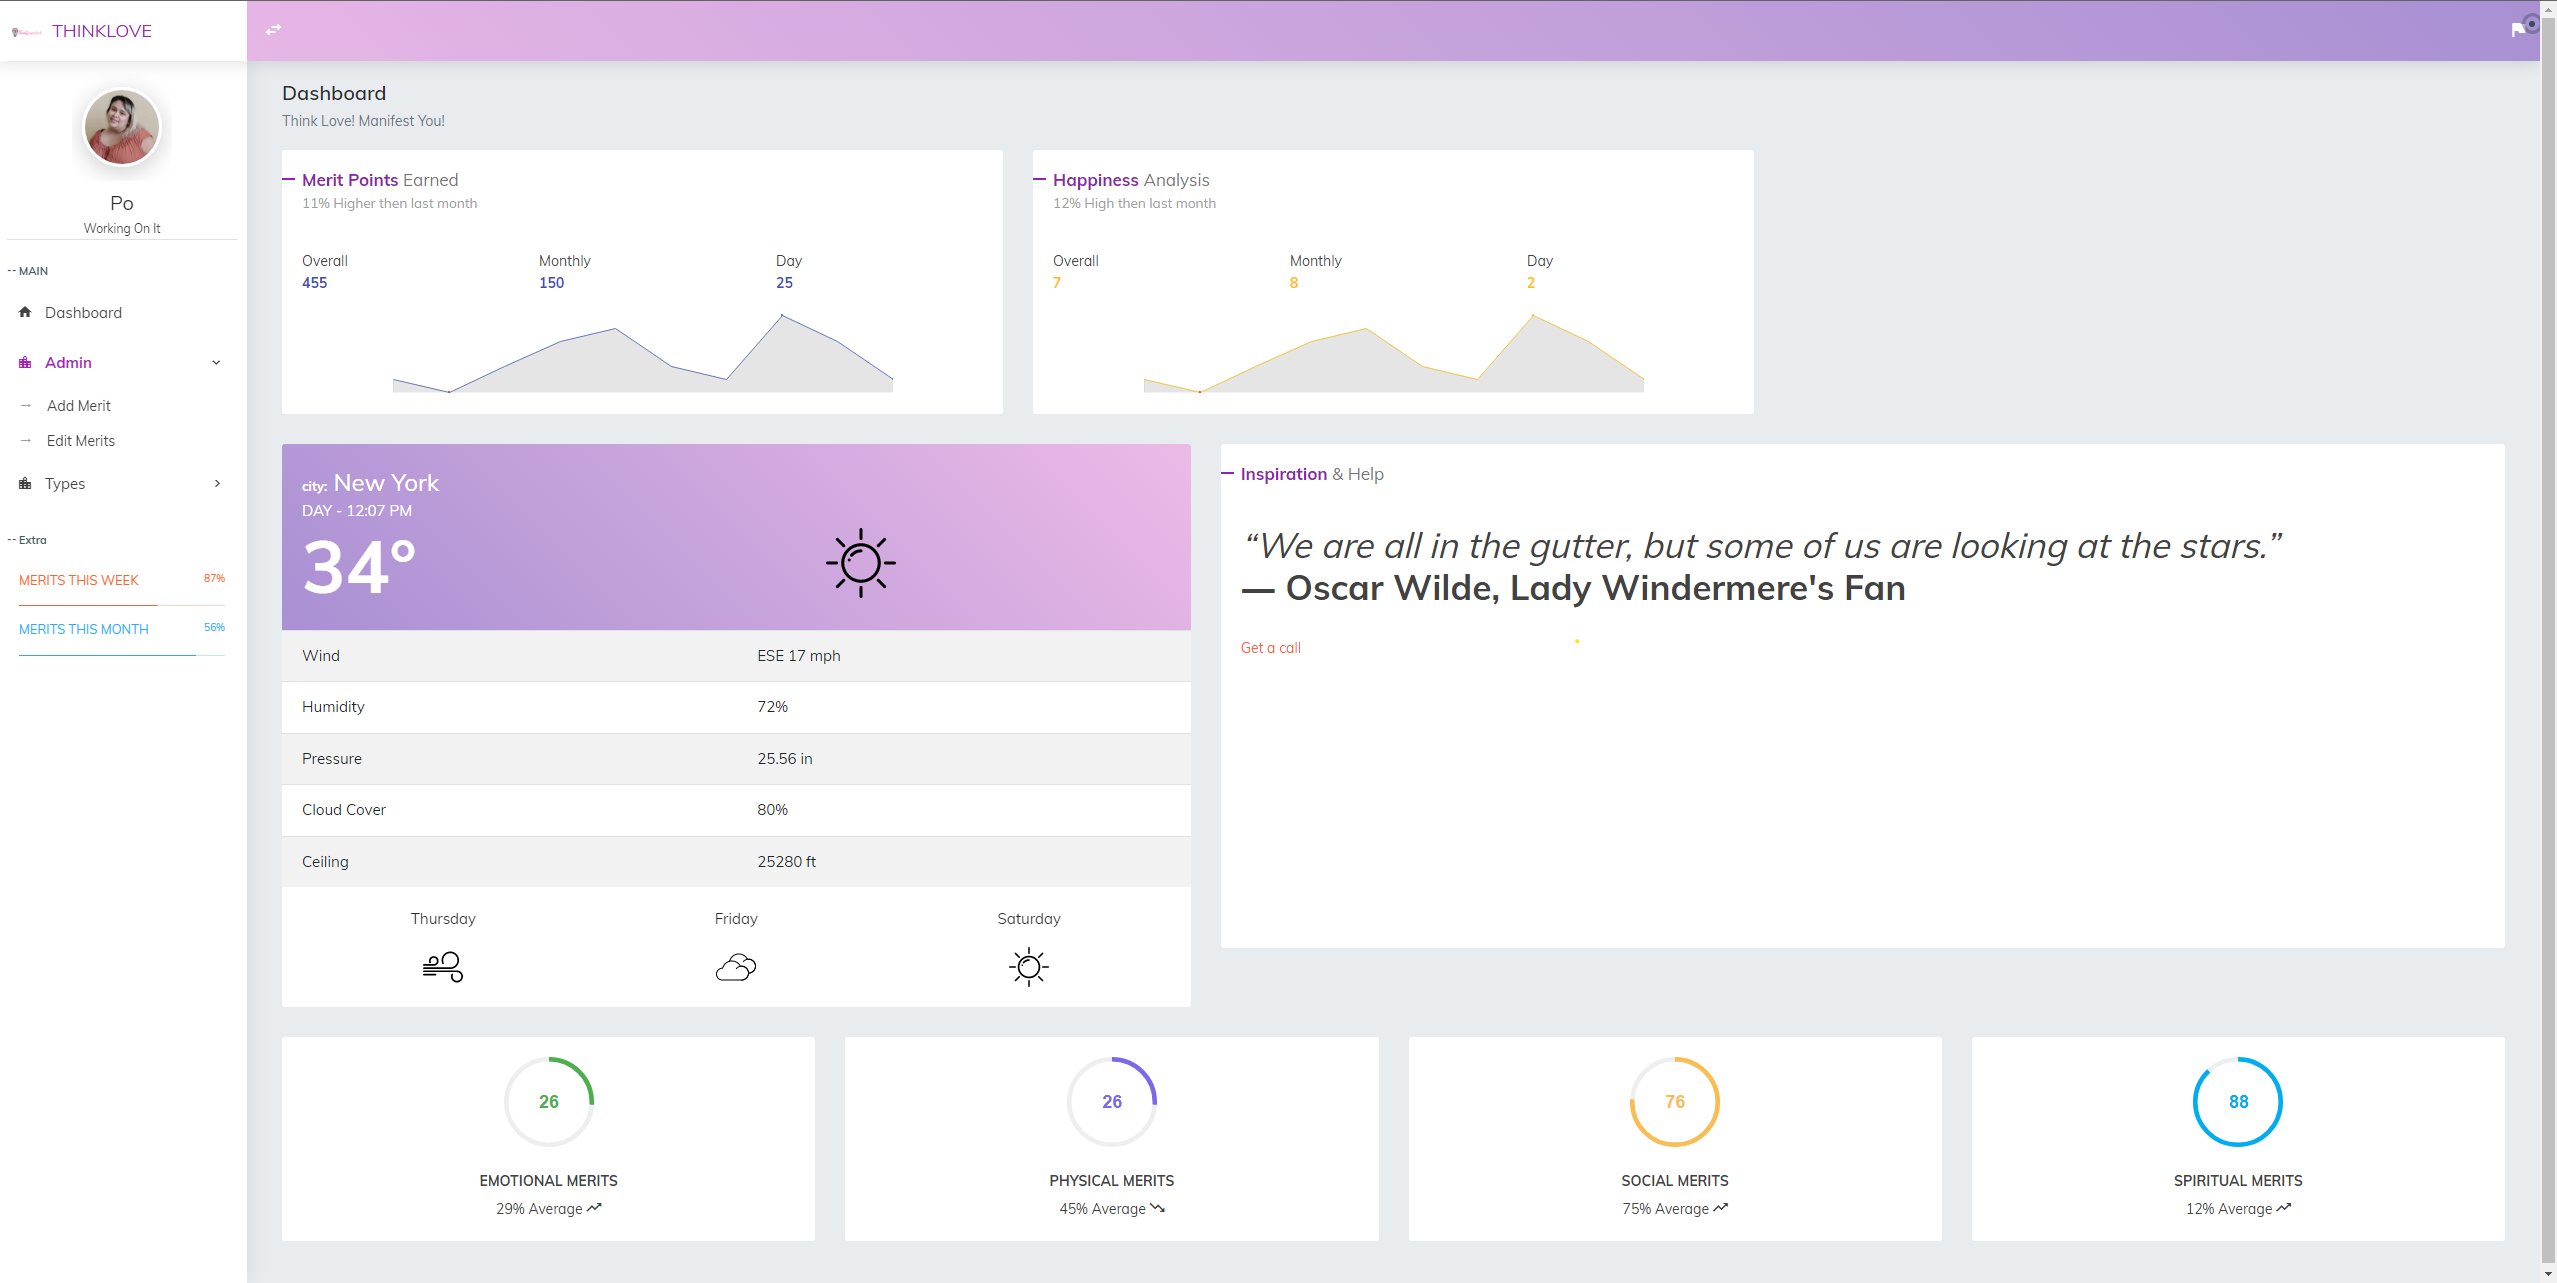Click Friday's cloudy forecast icon
Image resolution: width=2557 pixels, height=1283 pixels.
[736, 967]
